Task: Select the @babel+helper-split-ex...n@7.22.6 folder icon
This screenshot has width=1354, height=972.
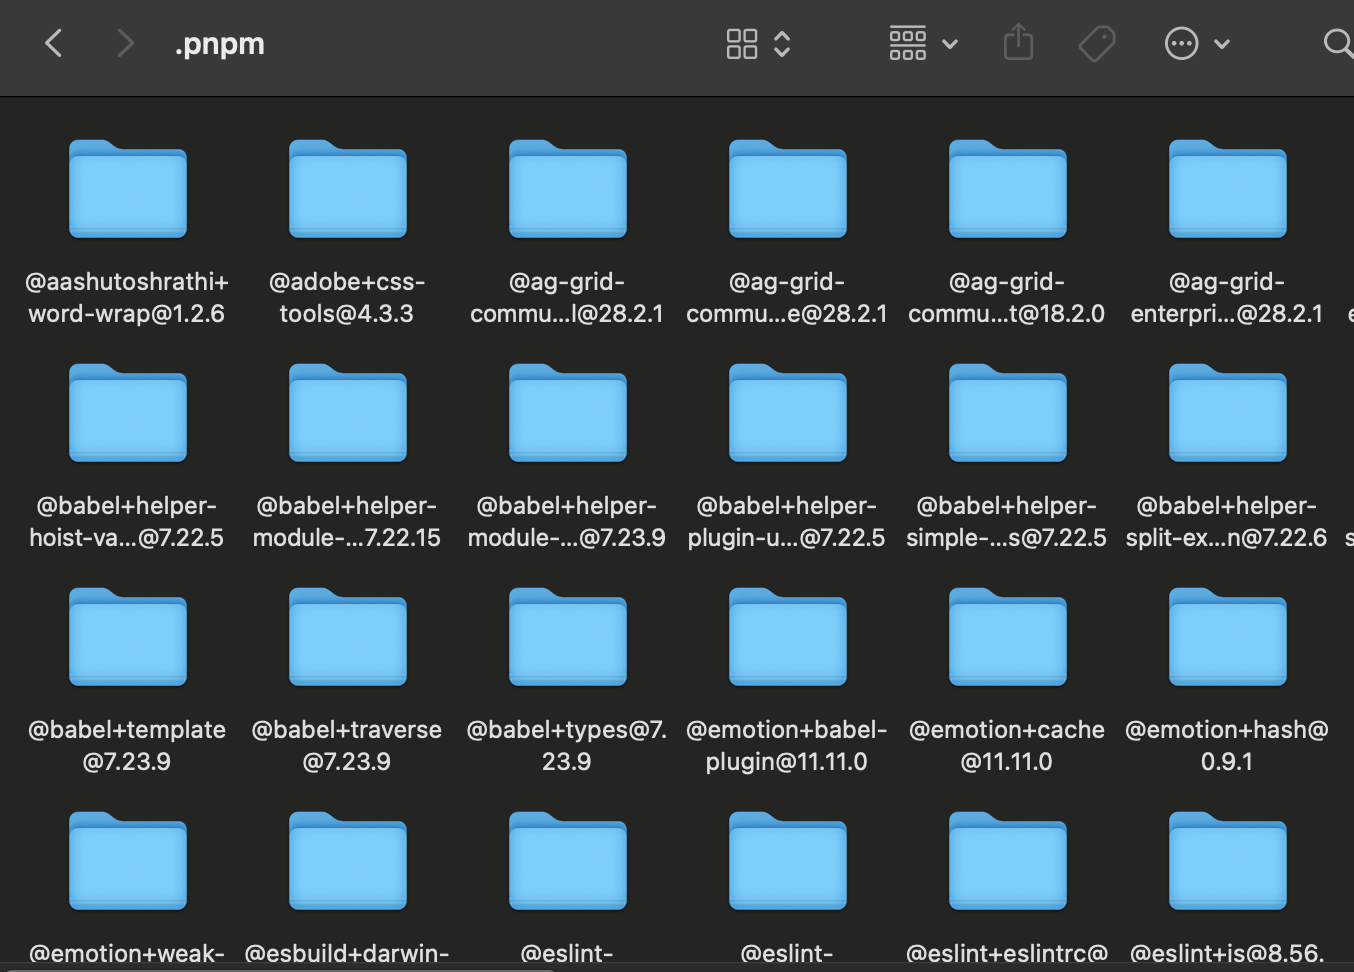Action: click(x=1228, y=413)
